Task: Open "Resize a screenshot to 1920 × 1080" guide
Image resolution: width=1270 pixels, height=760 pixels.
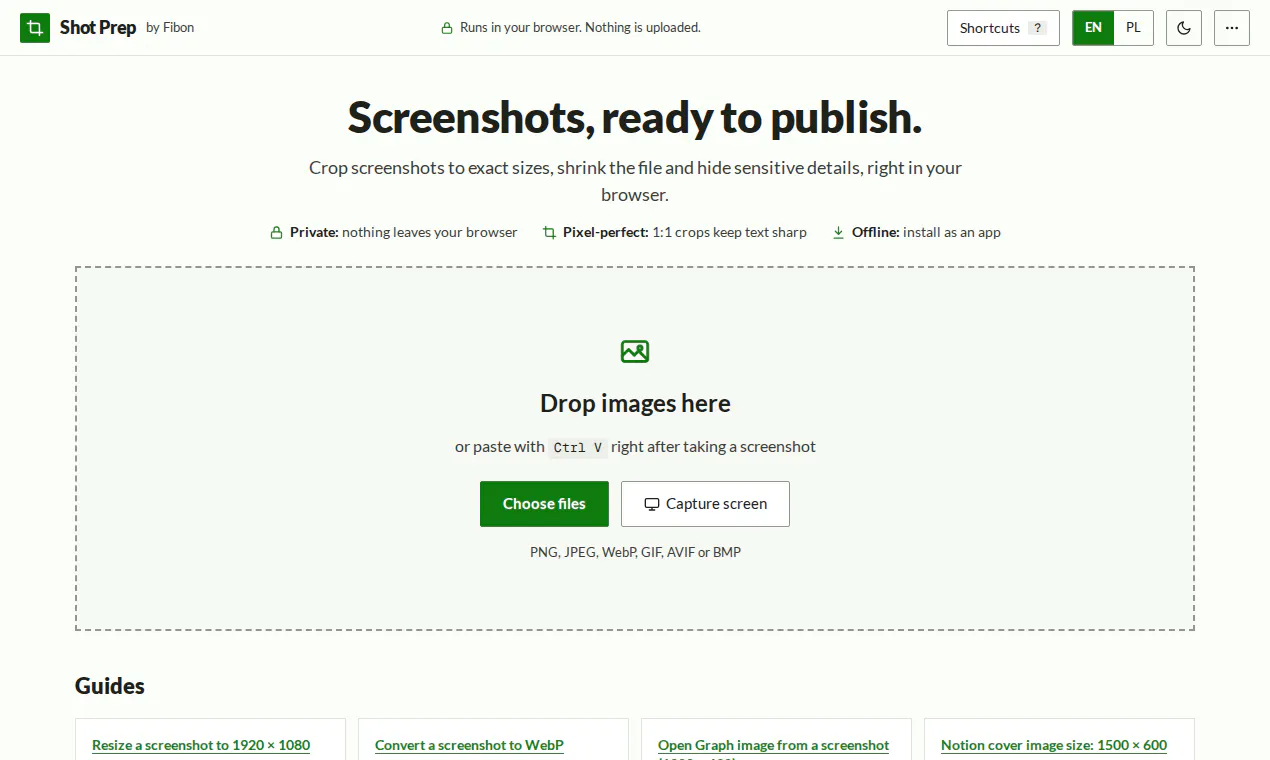Action: 201,745
